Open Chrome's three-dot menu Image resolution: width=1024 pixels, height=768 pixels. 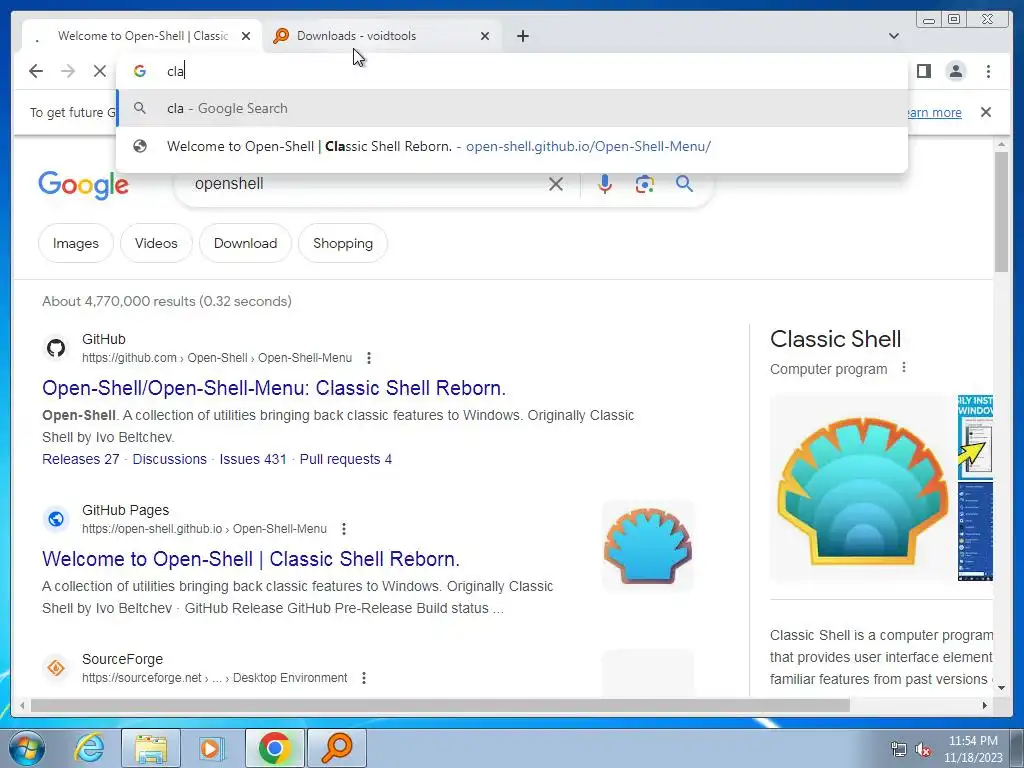point(988,71)
